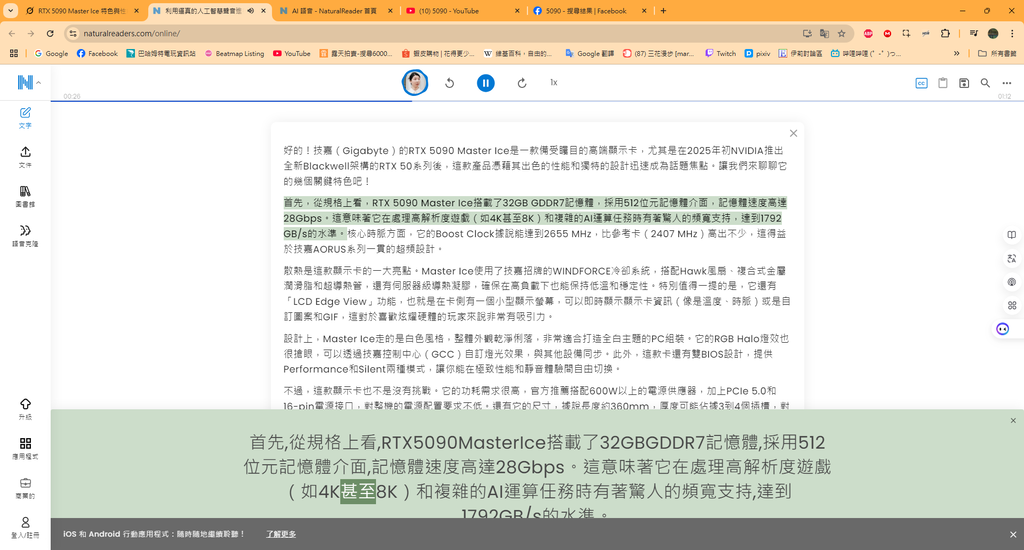The height and width of the screenshot is (550, 1024).
Task: Open the tab search dropdown arrow
Action: 10,11
